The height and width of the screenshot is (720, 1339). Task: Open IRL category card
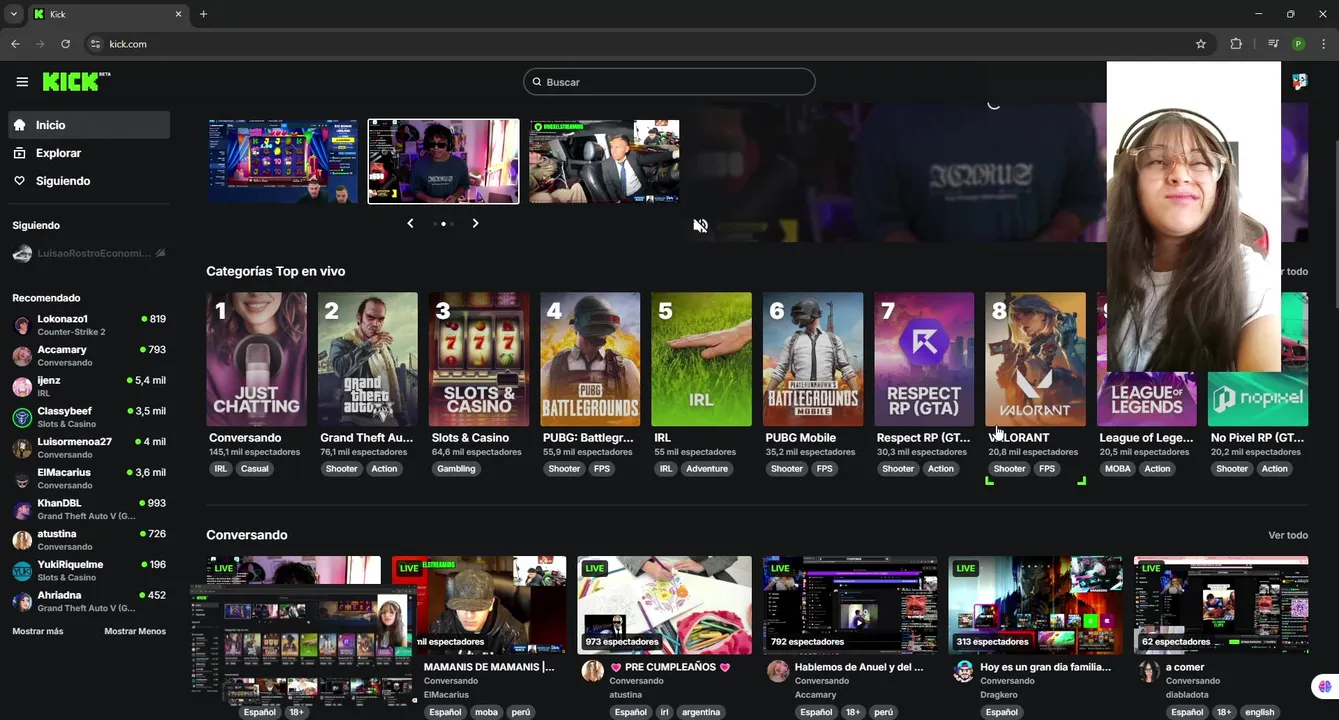701,359
